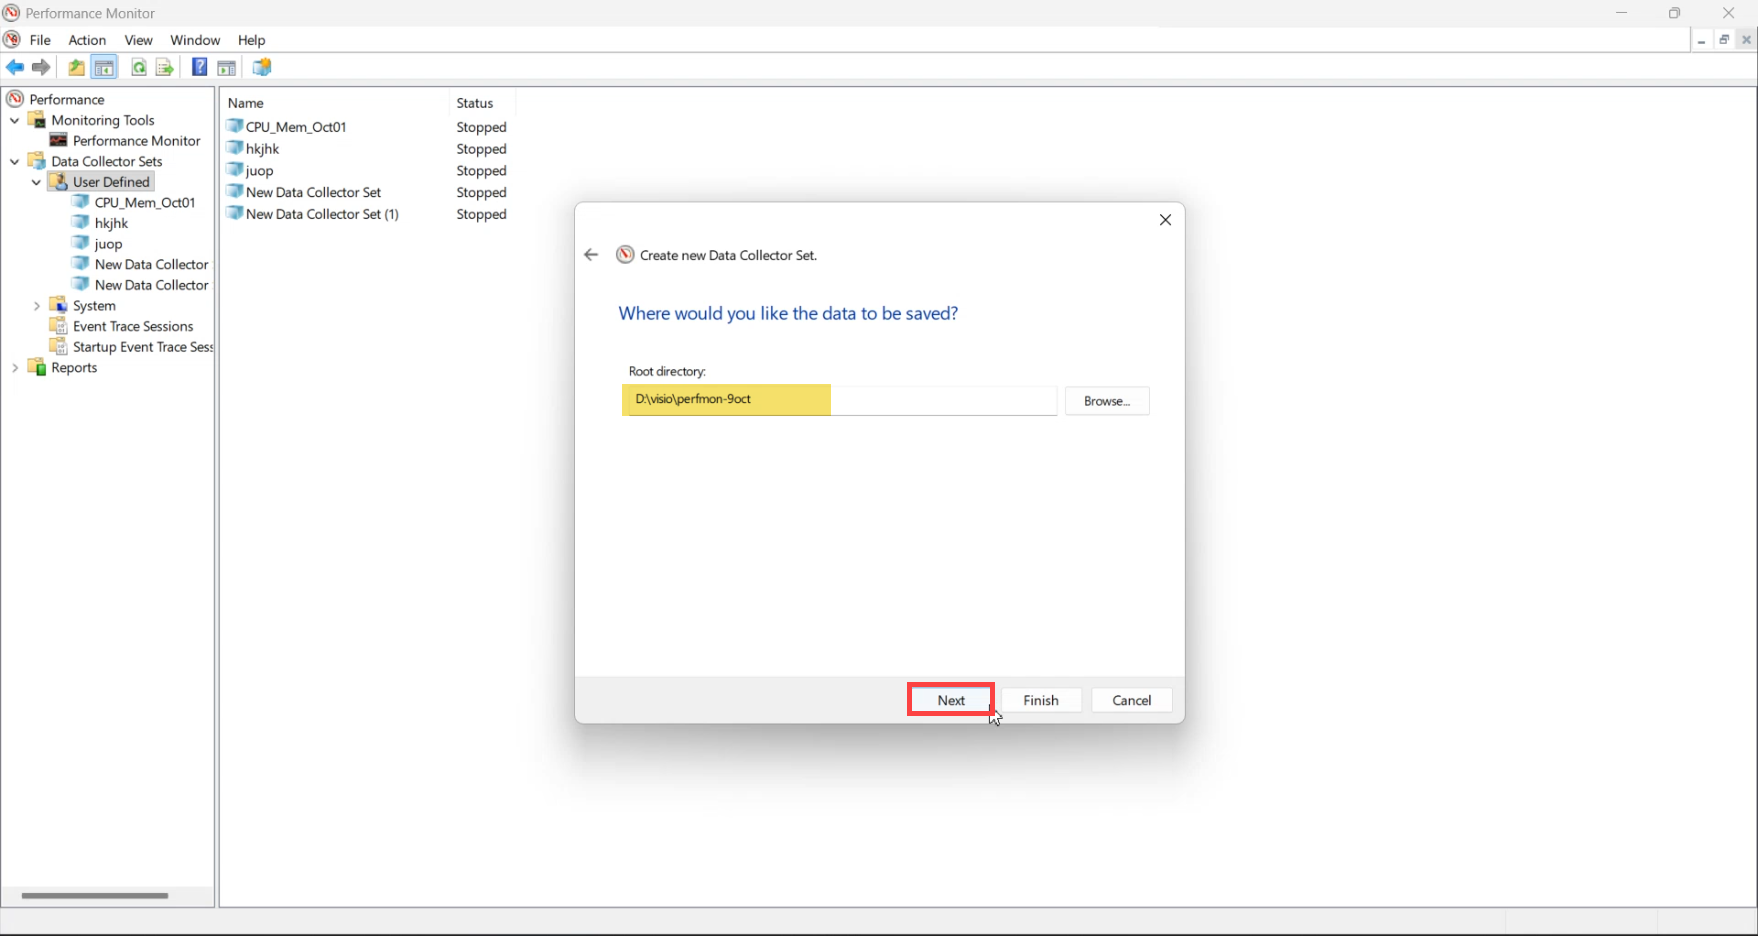The image size is (1758, 936).
Task: Click the Back arrow toolbar icon
Action: coord(15,67)
